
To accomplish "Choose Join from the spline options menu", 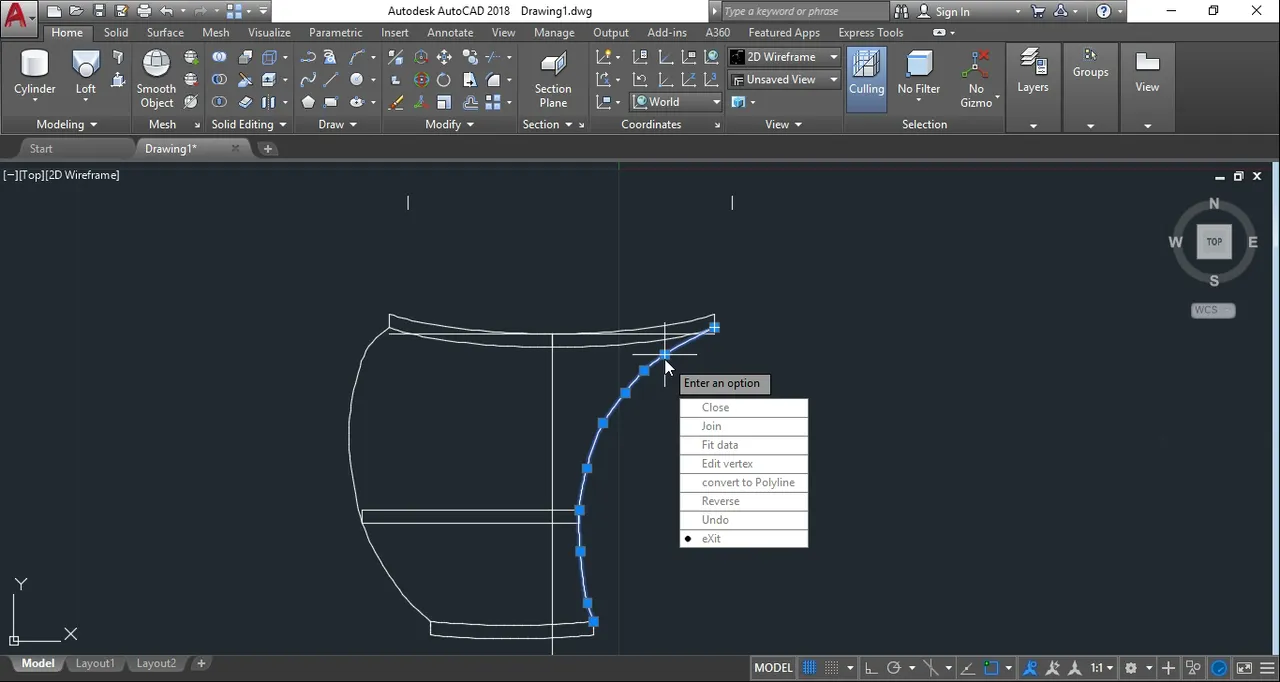I will [x=744, y=426].
